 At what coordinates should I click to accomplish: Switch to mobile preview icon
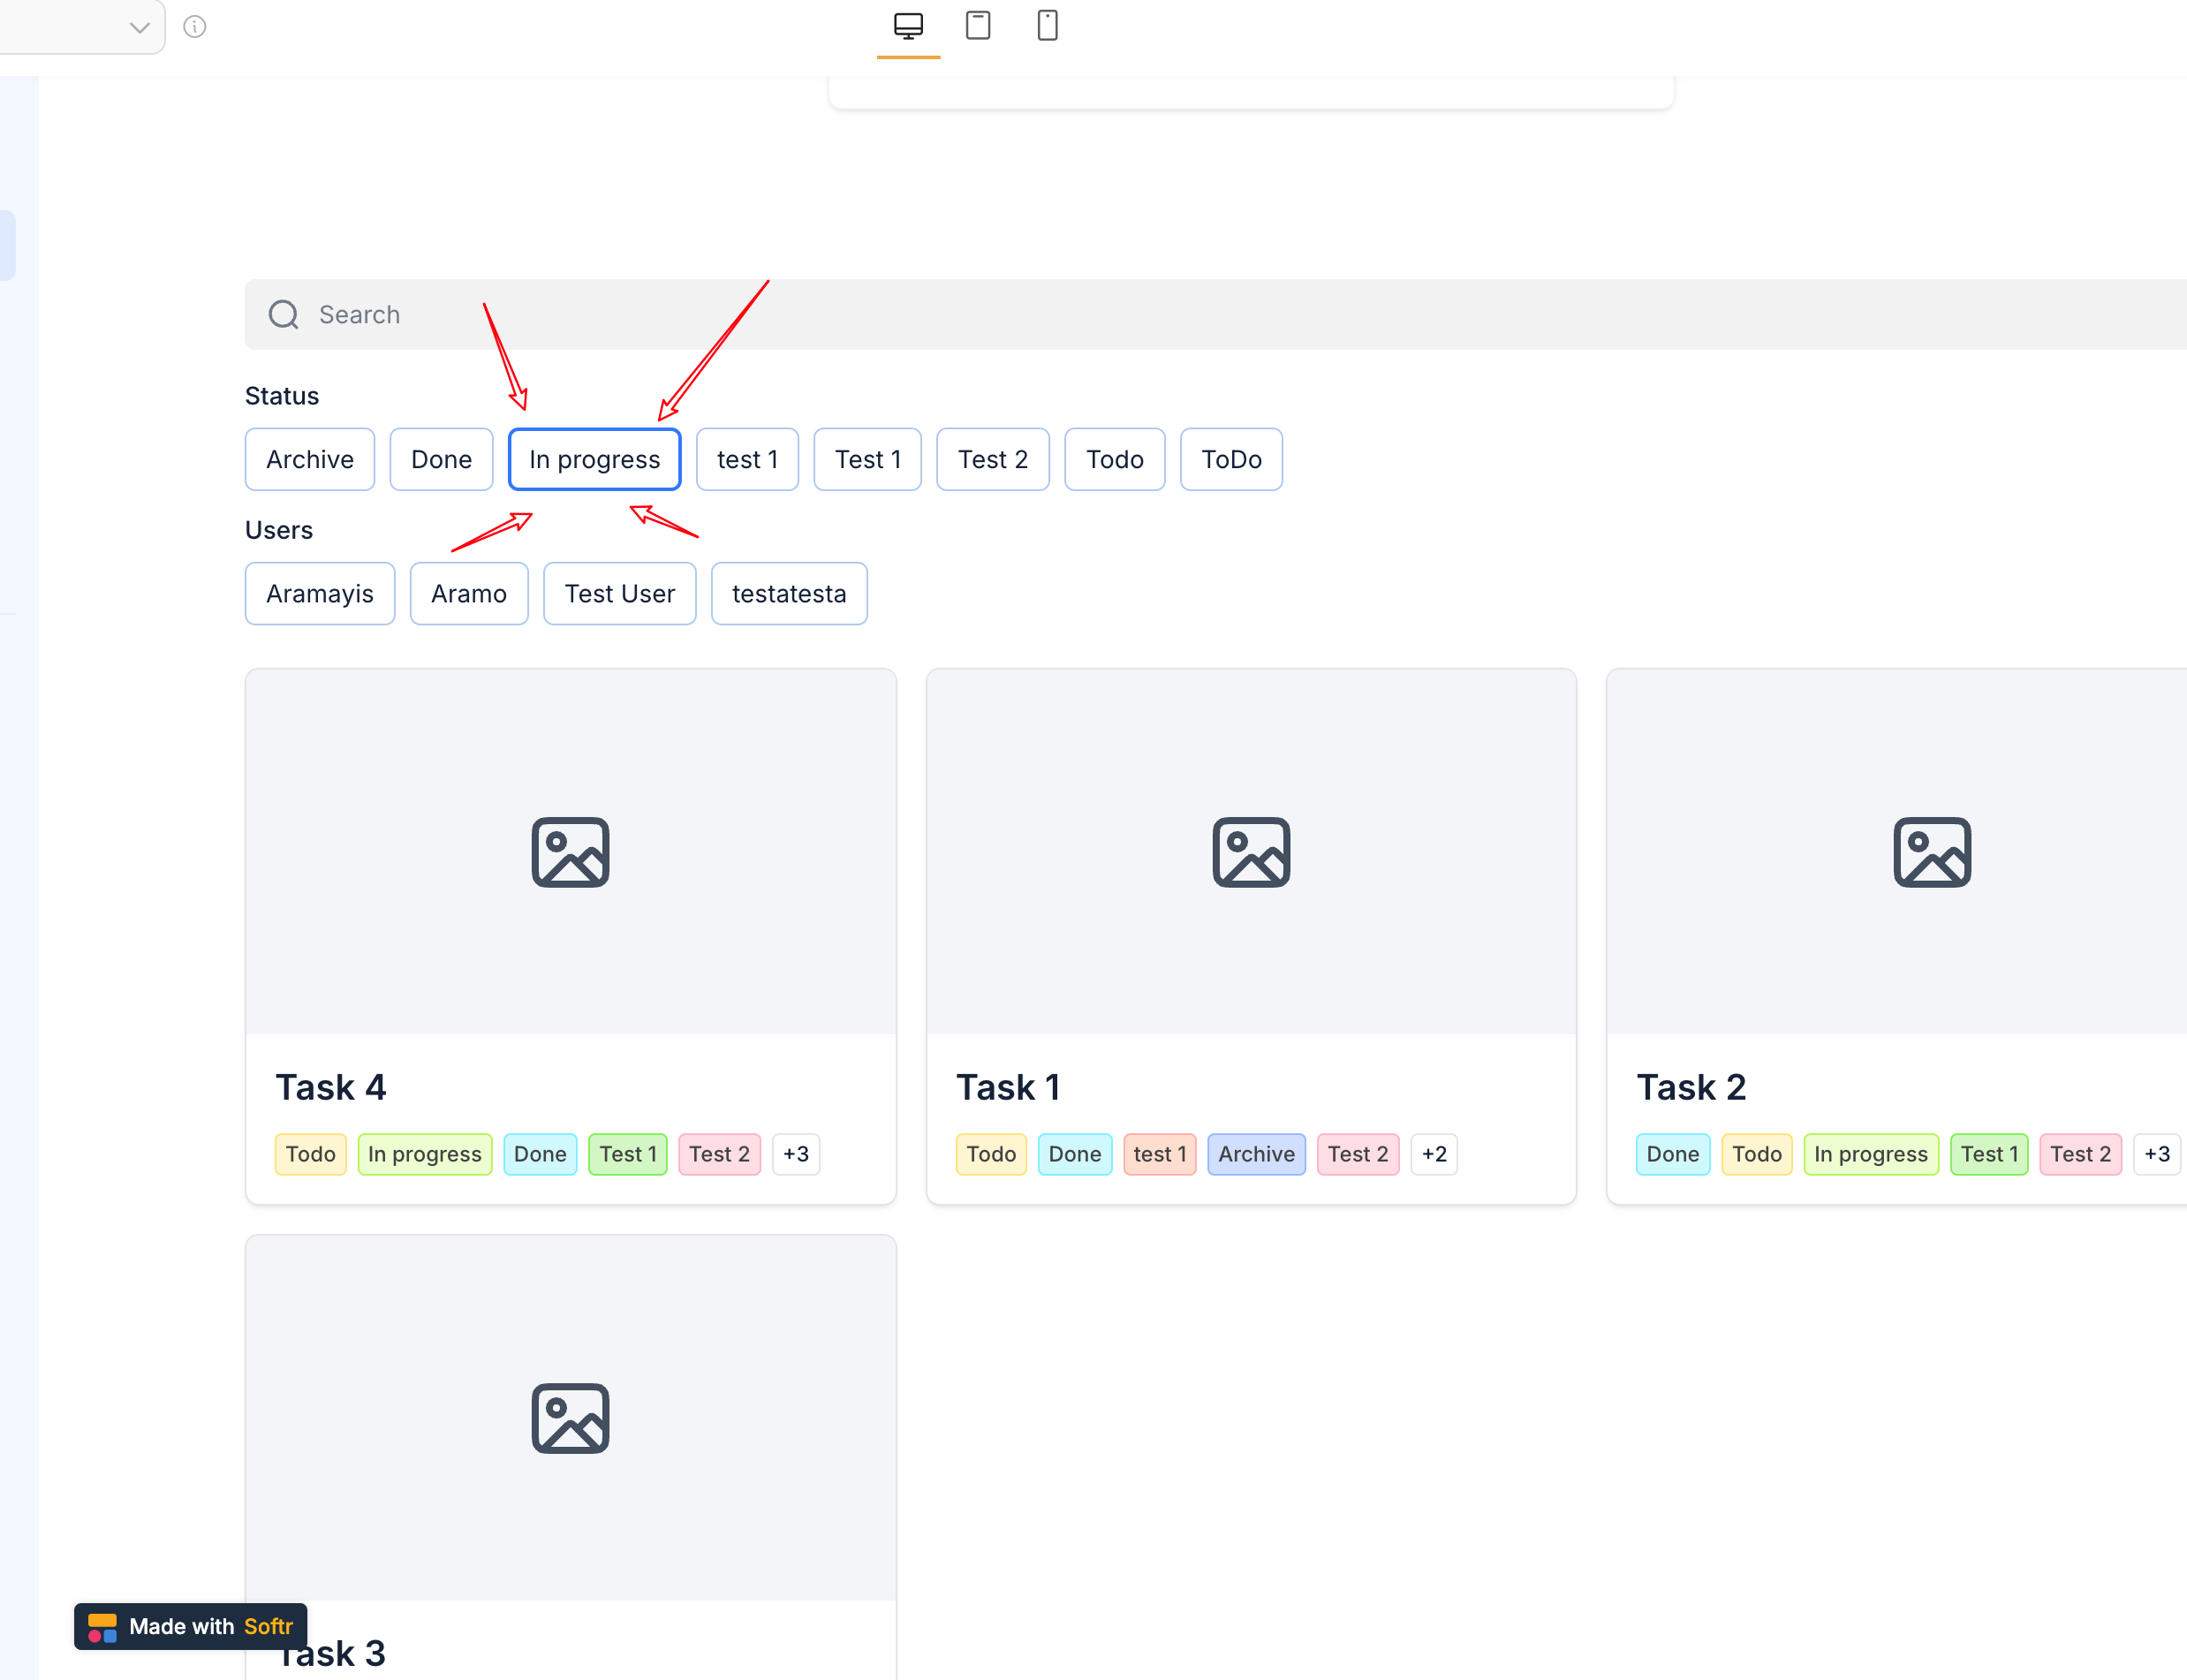click(1047, 25)
